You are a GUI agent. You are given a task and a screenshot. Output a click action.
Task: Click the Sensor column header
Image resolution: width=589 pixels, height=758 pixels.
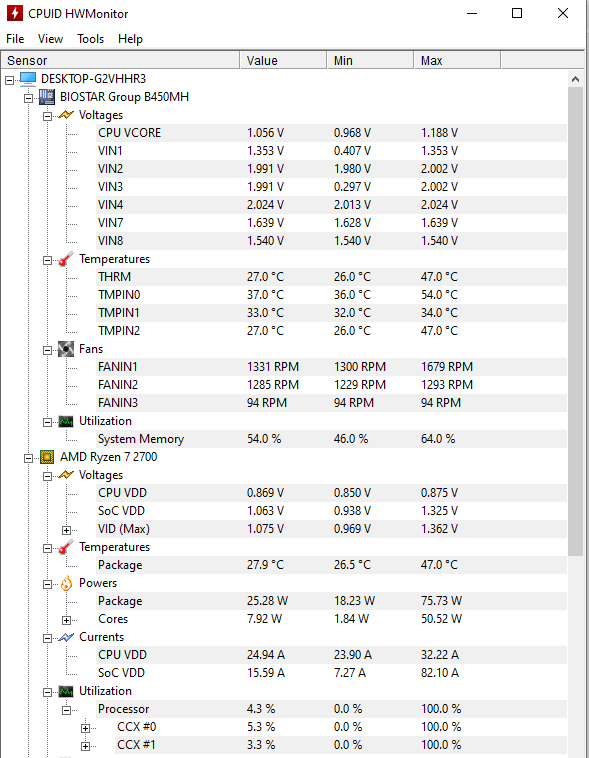coord(120,60)
